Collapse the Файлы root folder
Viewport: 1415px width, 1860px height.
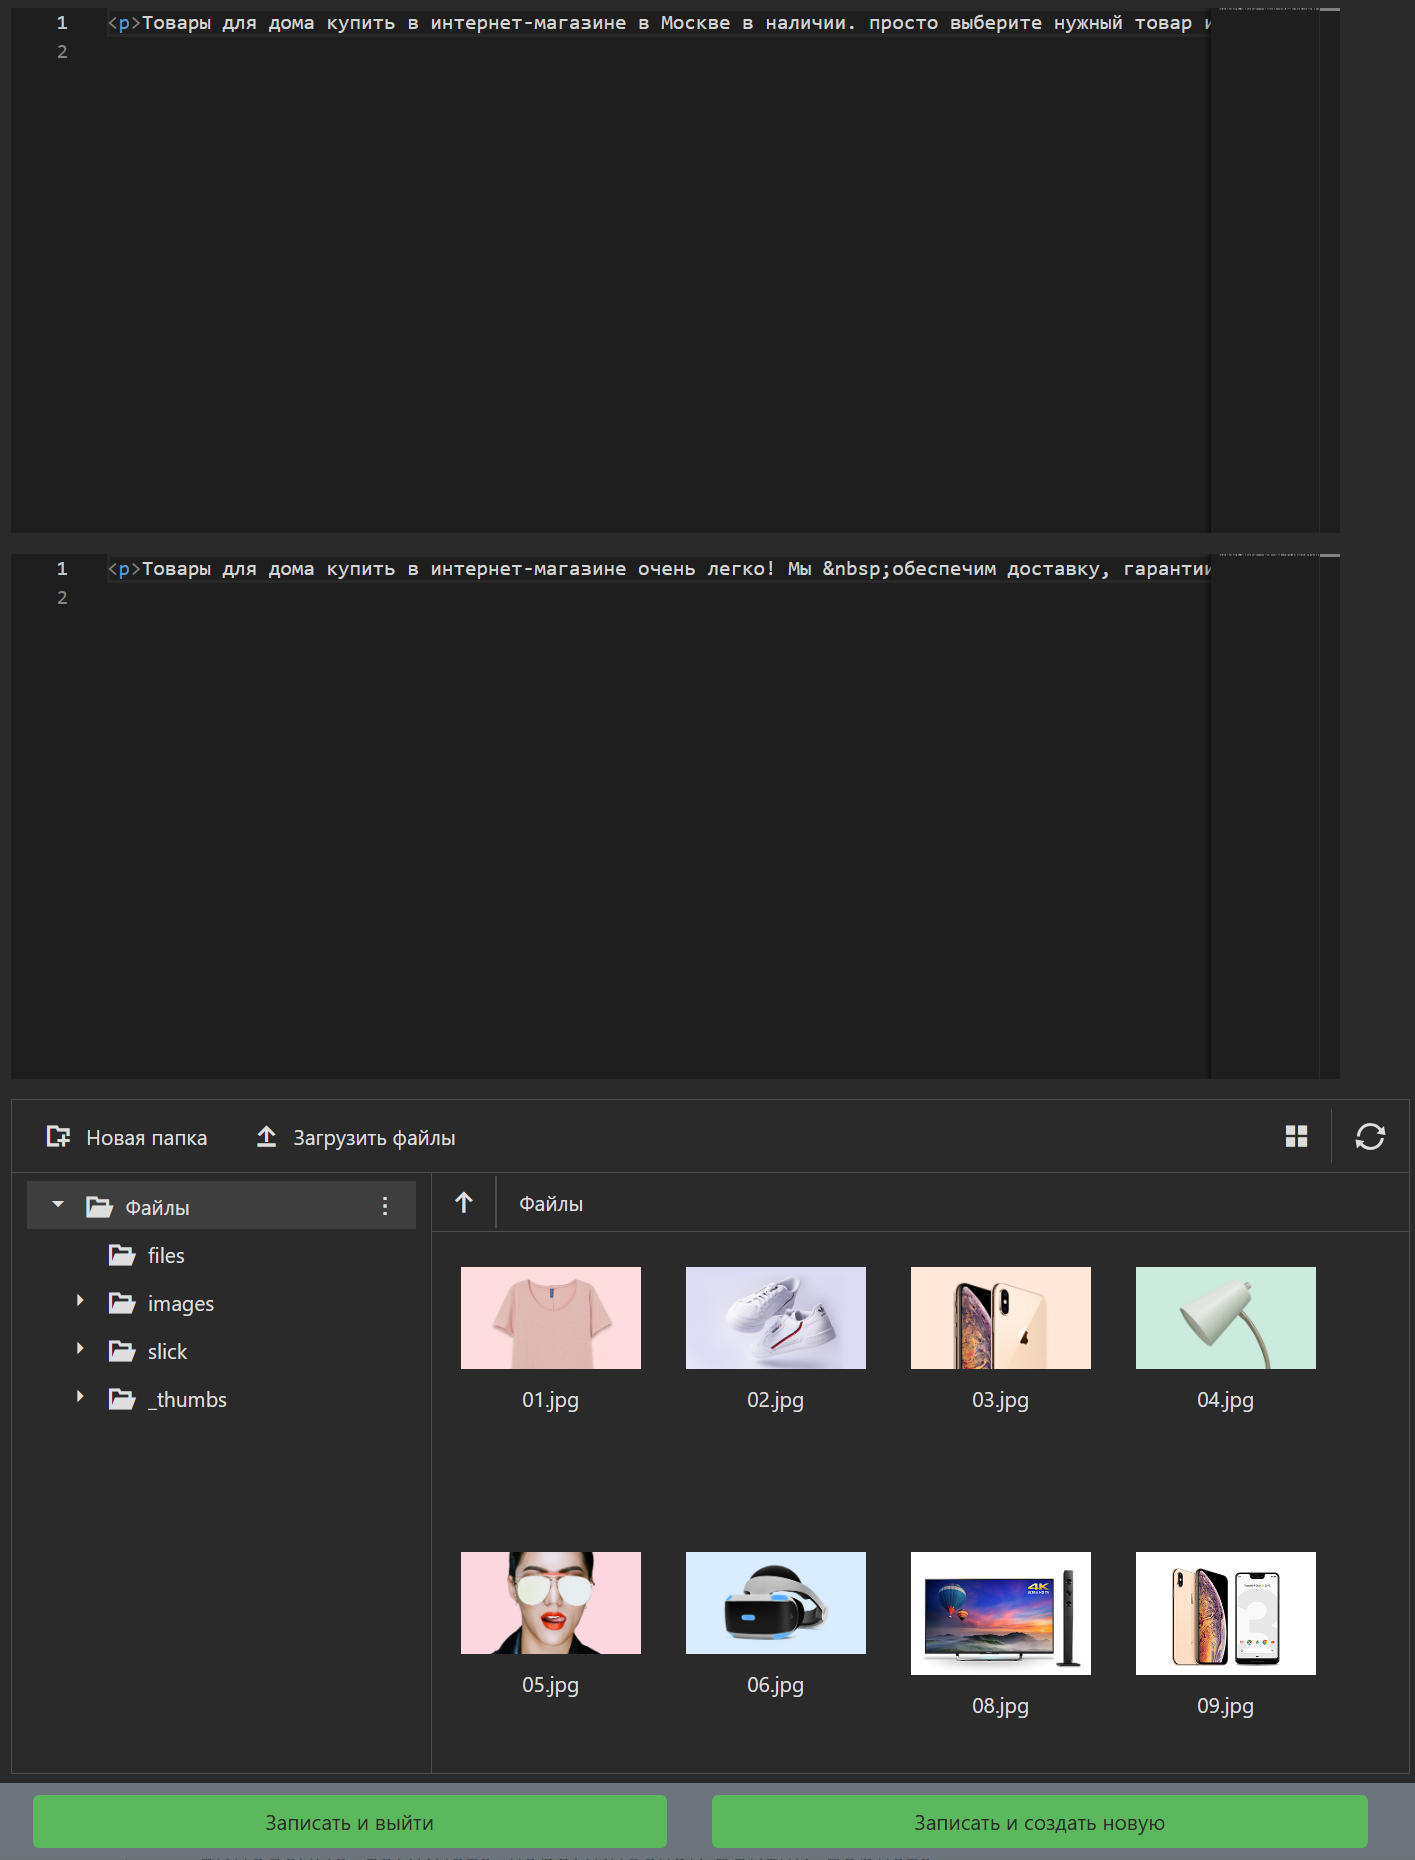[x=58, y=1205]
